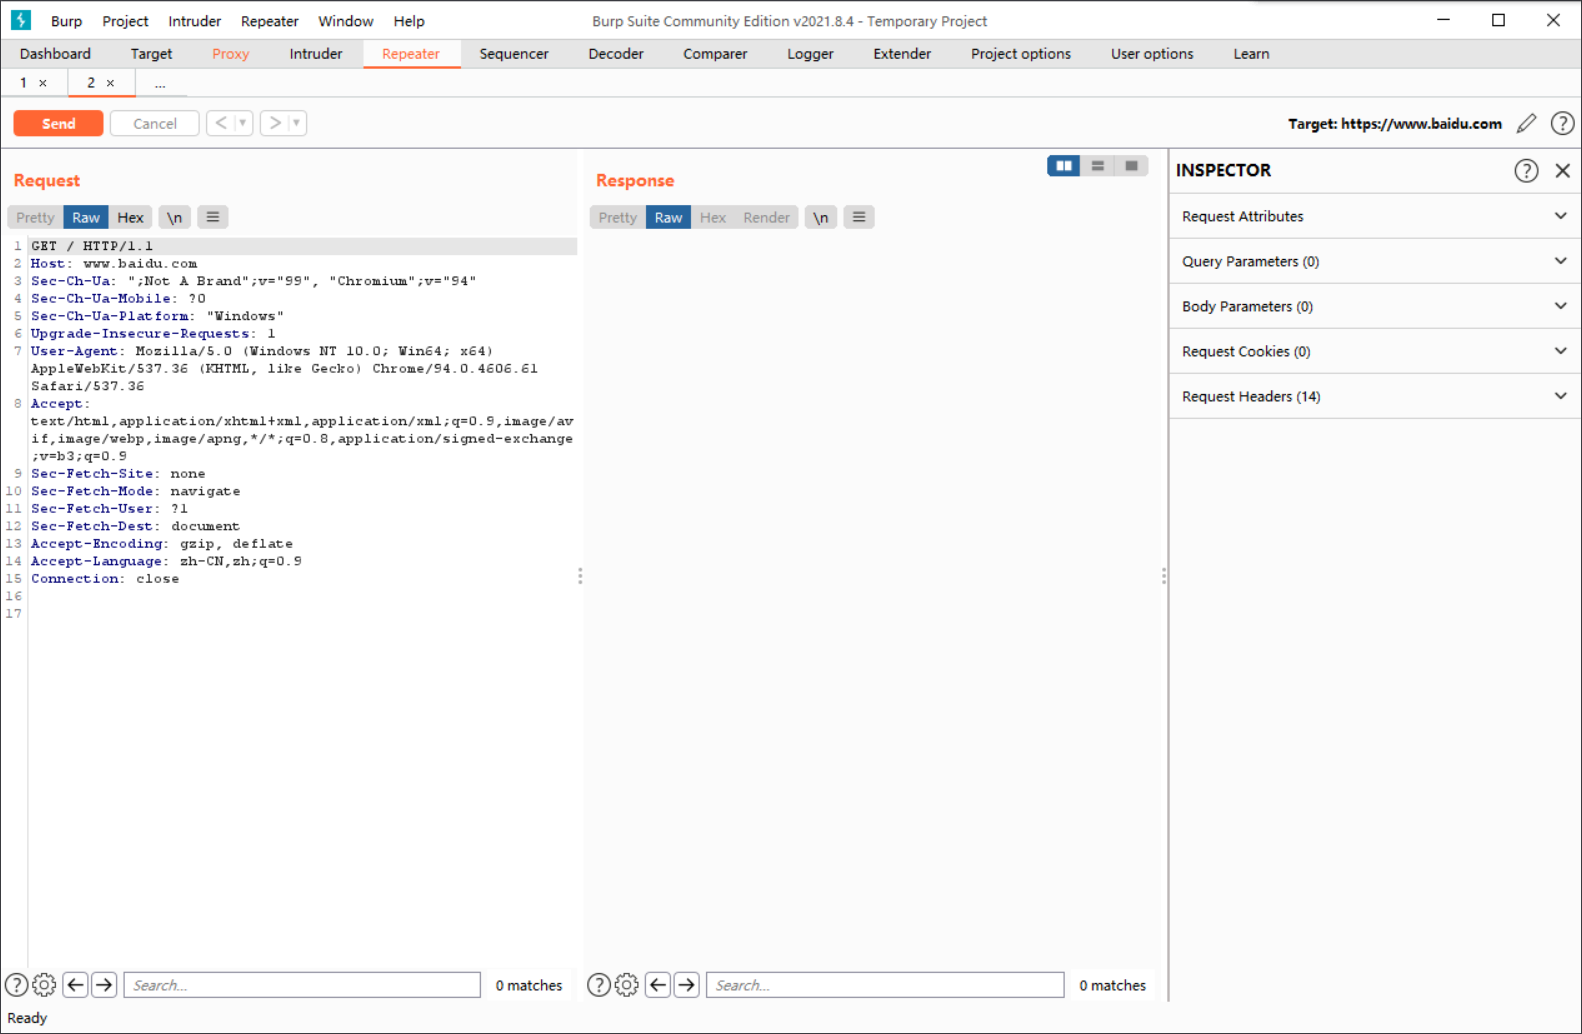Close Repeater tab 1
1582x1034 pixels.
point(43,83)
